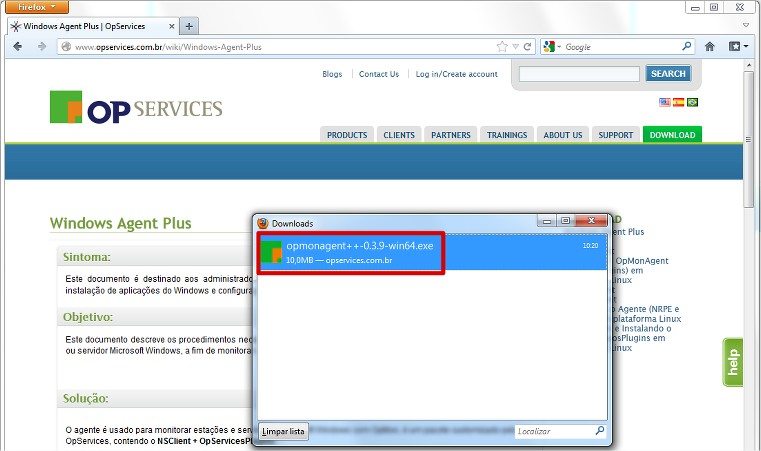This screenshot has height=451, width=761.
Task: Click the Brazilian flag language icon
Action: tap(693, 102)
